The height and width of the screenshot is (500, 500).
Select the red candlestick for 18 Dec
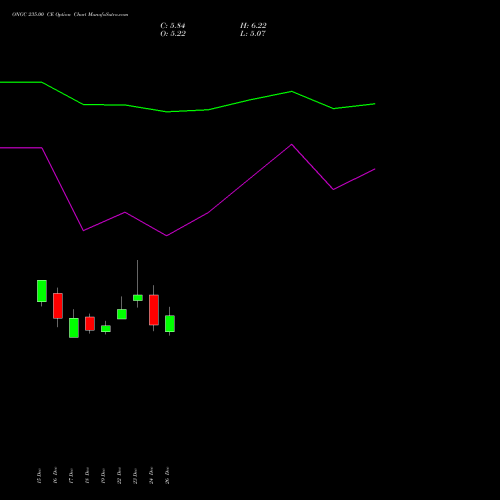90,323
